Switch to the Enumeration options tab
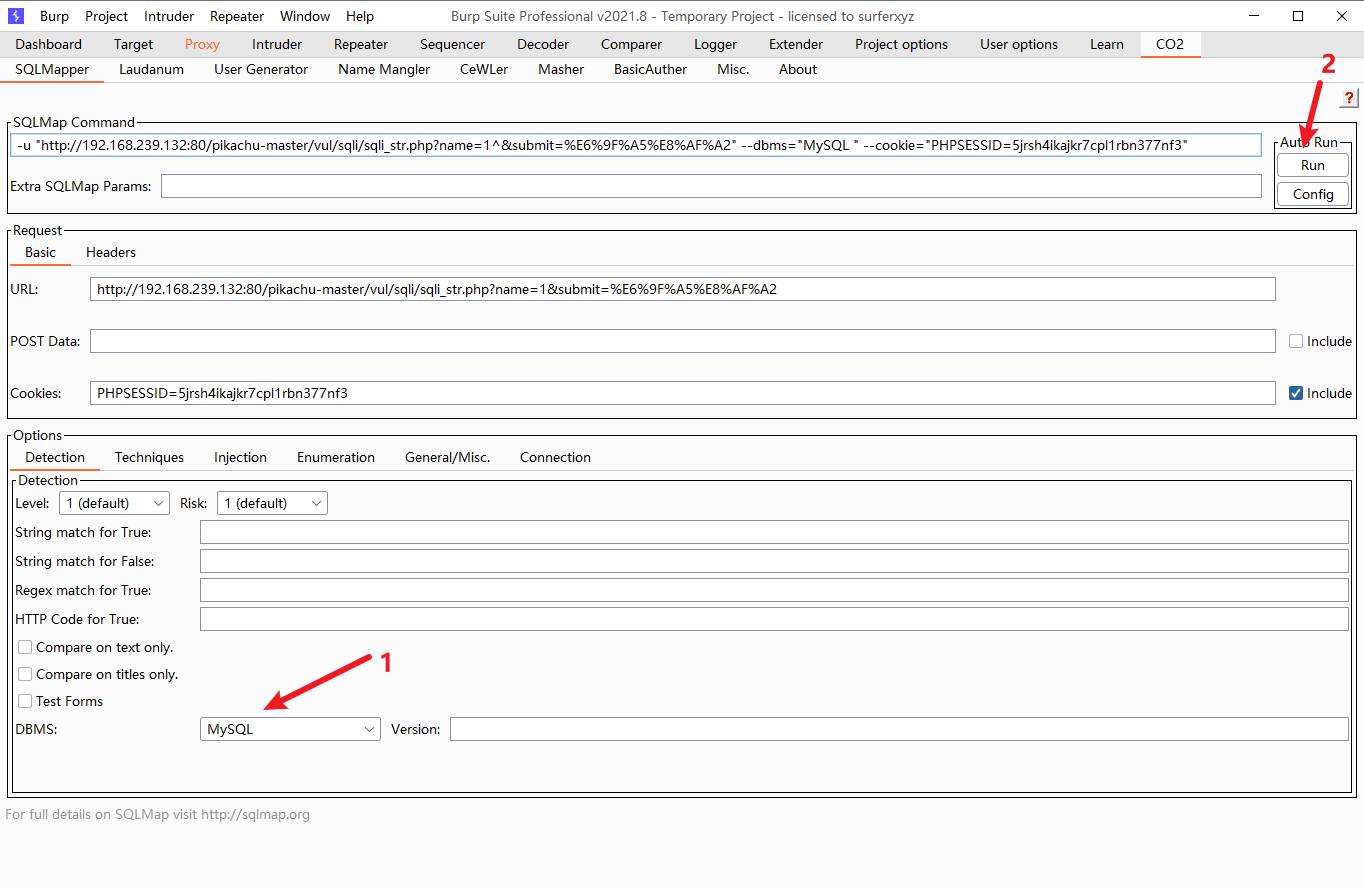Image resolution: width=1364 pixels, height=887 pixels. tap(336, 457)
